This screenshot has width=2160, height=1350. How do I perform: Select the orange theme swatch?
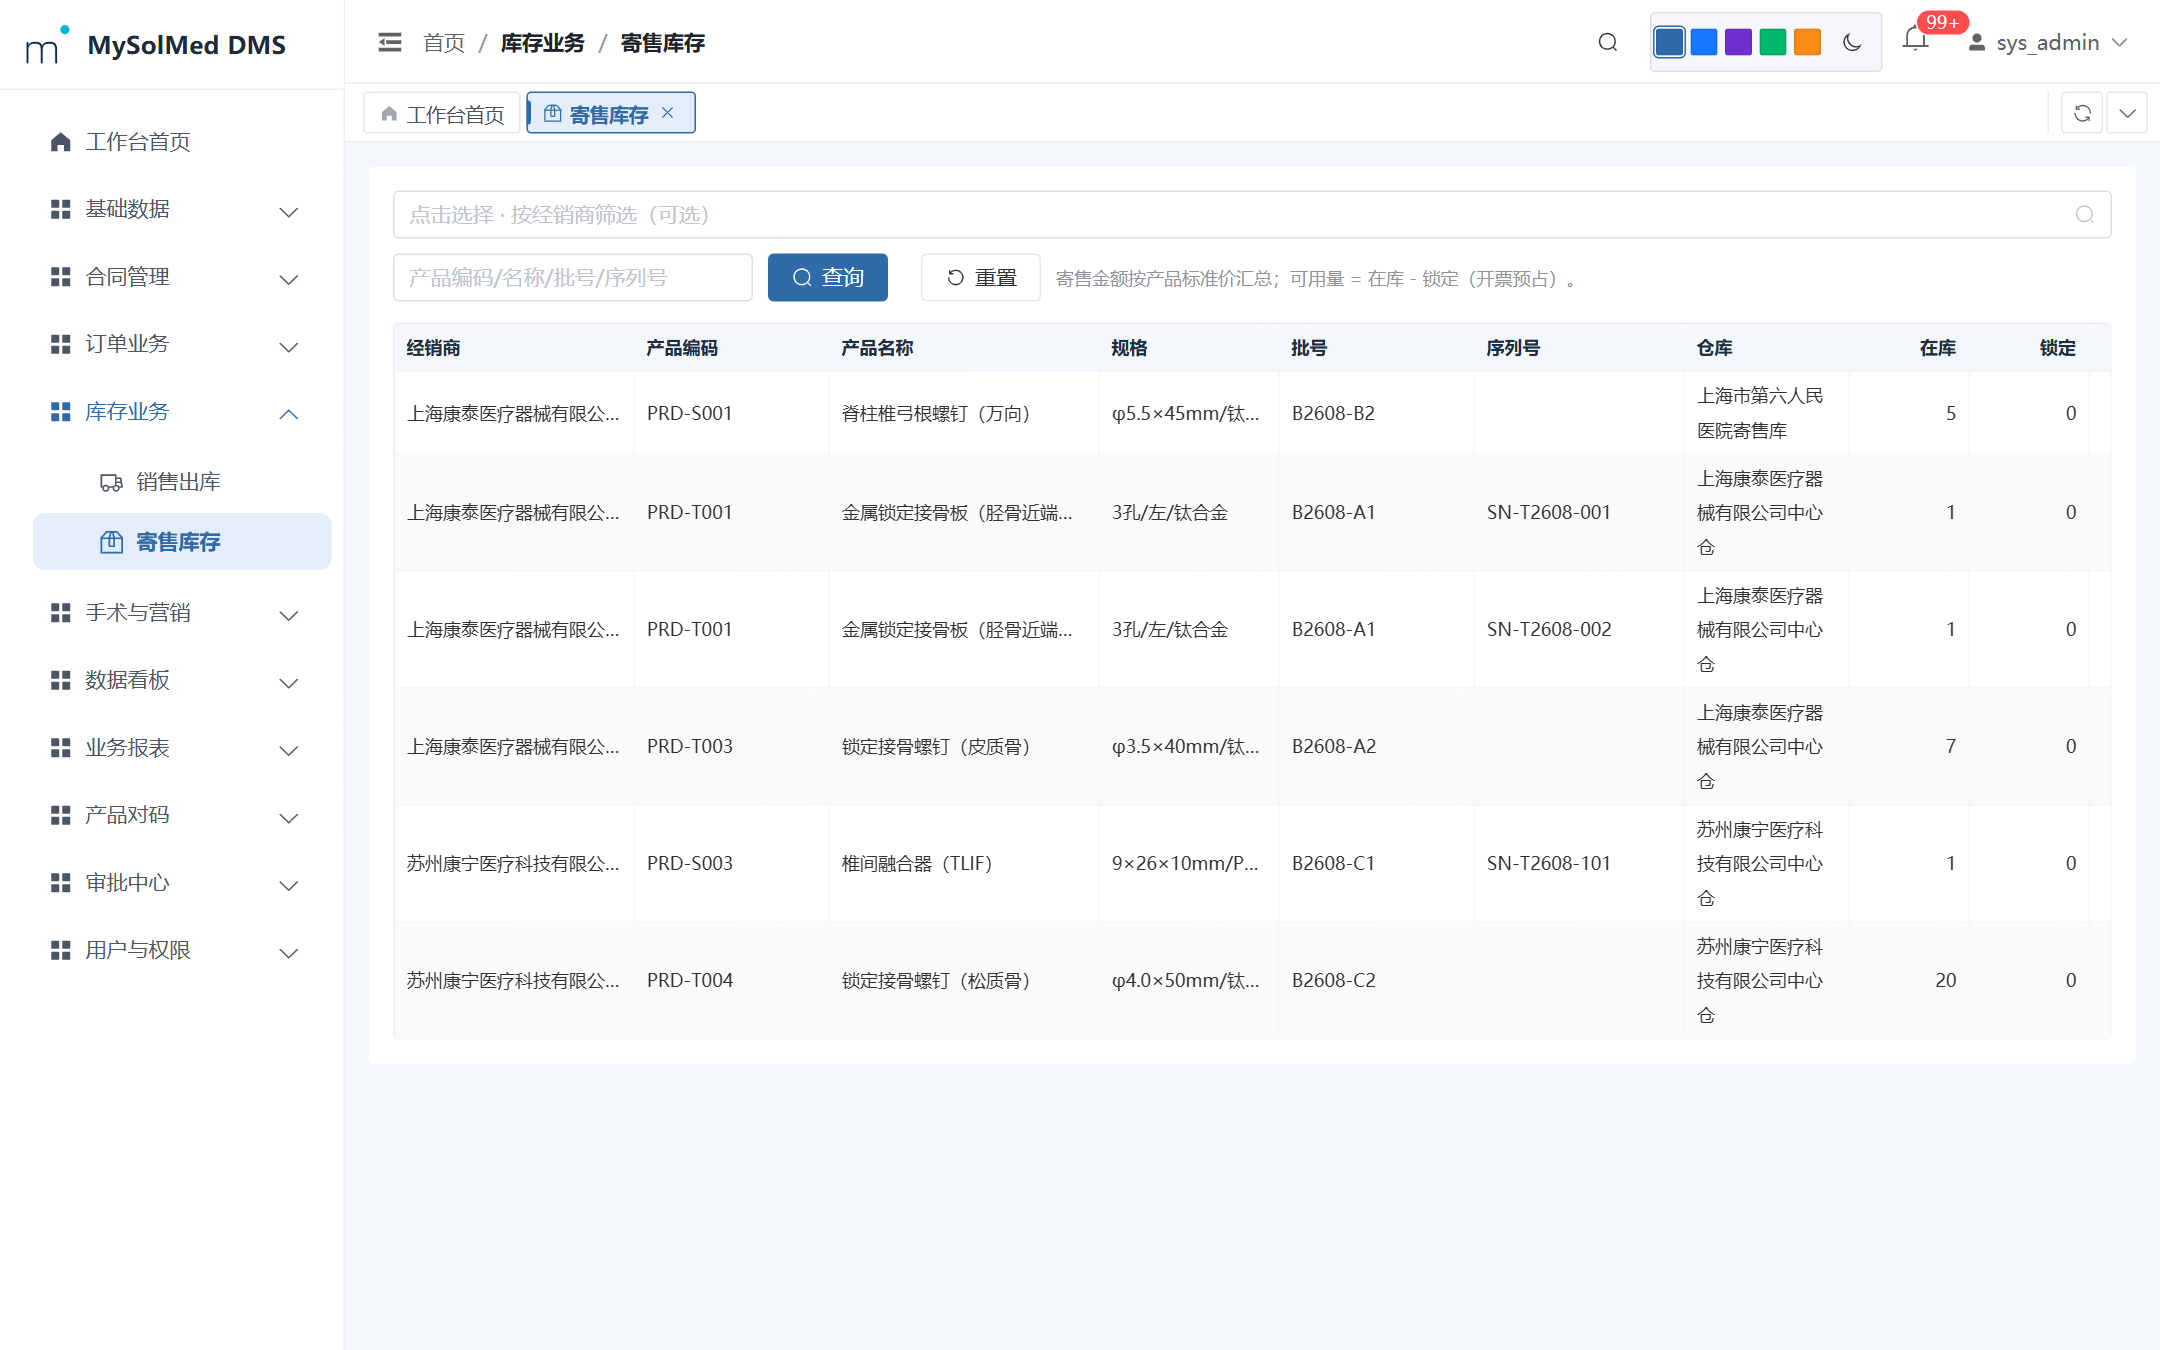tap(1808, 42)
